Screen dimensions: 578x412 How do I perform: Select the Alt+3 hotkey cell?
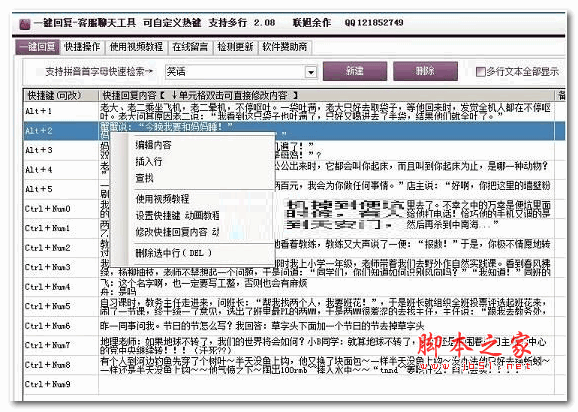(61, 150)
